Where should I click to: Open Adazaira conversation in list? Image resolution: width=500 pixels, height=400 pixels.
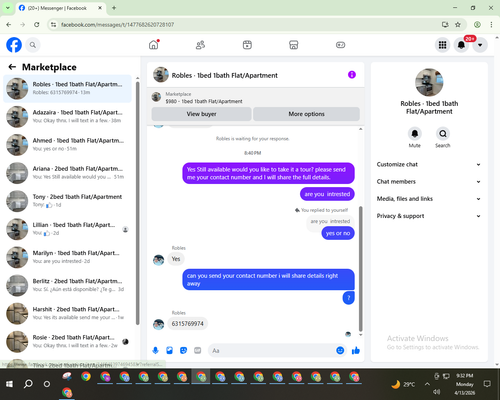click(x=67, y=117)
